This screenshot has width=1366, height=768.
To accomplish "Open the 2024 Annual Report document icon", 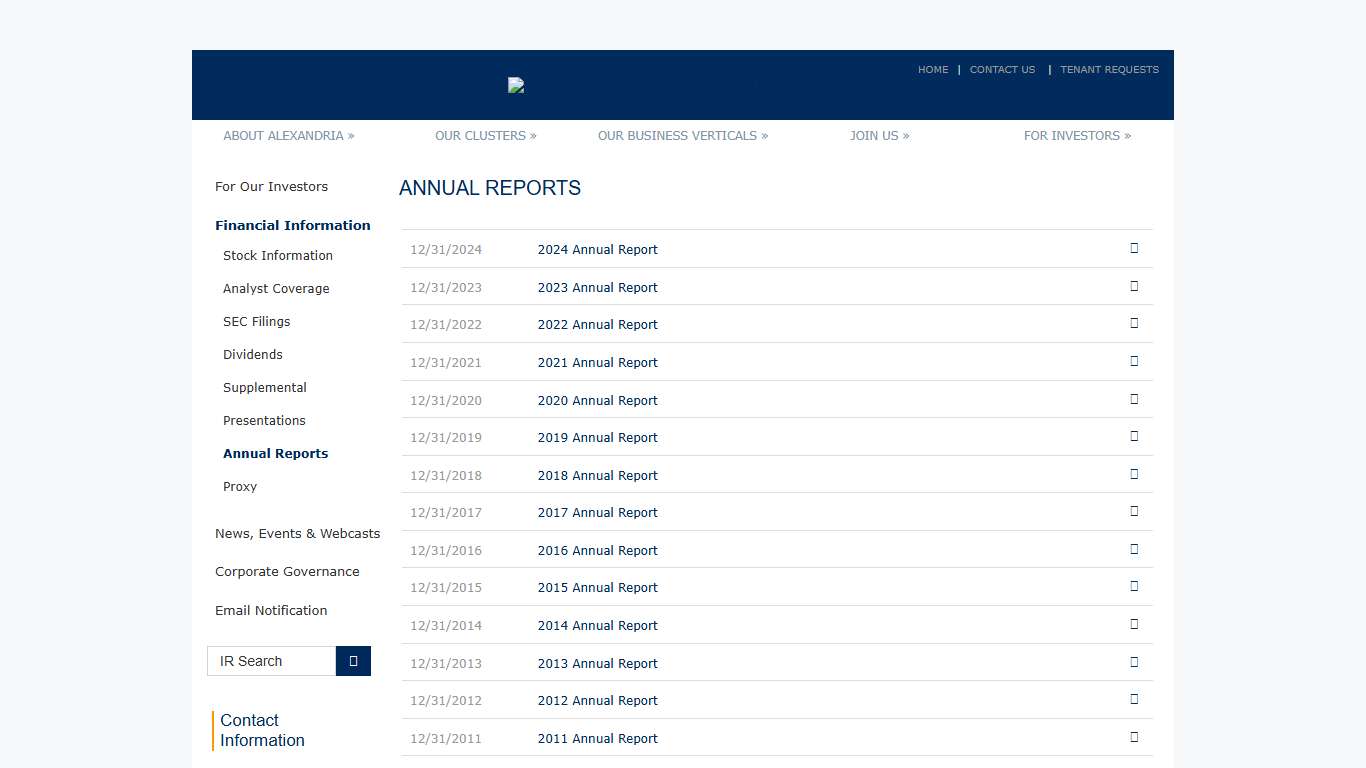I will coord(1134,248).
